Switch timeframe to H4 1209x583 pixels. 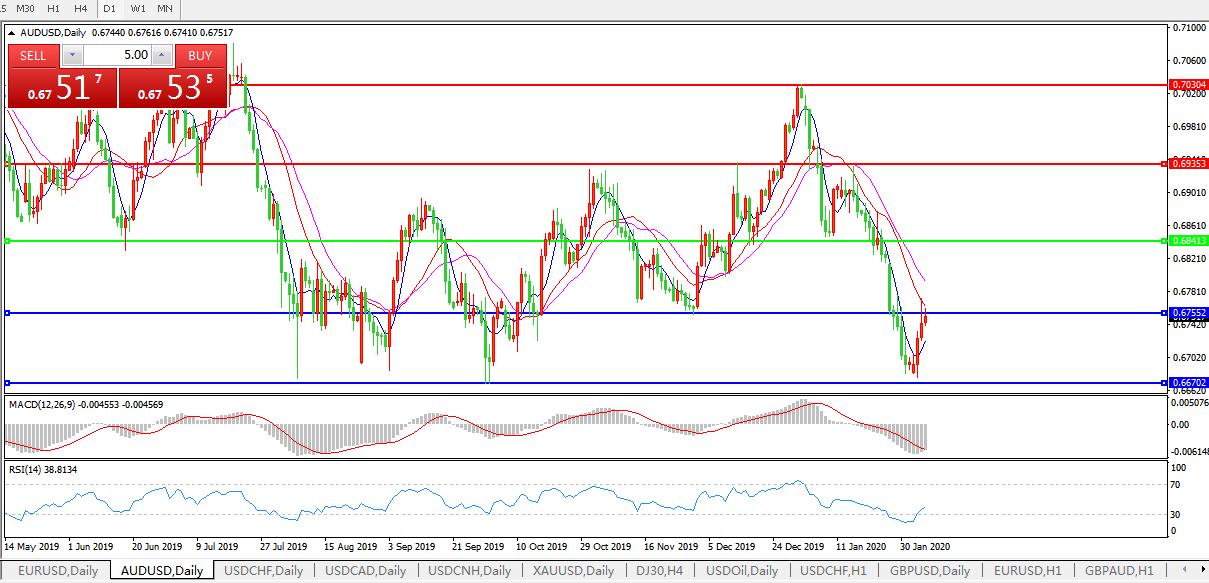81,9
